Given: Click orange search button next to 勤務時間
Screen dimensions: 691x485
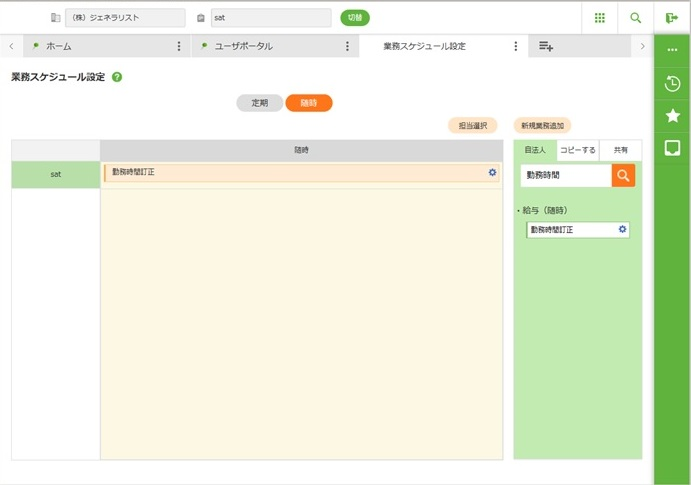Looking at the screenshot, I should tap(623, 175).
